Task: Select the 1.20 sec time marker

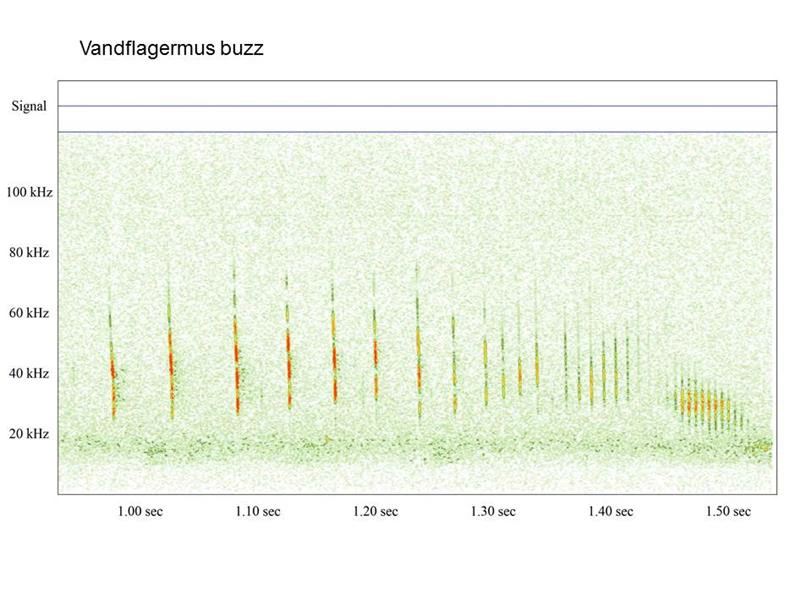Action: (375, 512)
